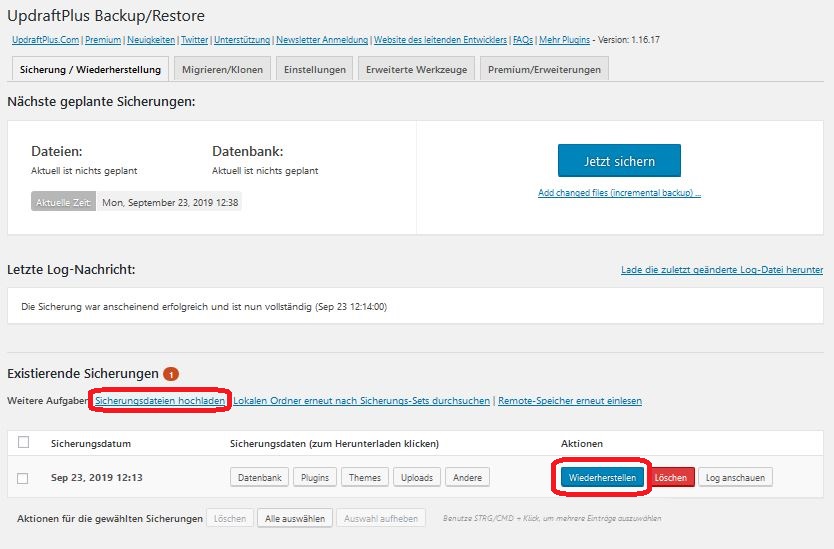Select the Sicherung / Wiederherstellung tab

click(90, 70)
